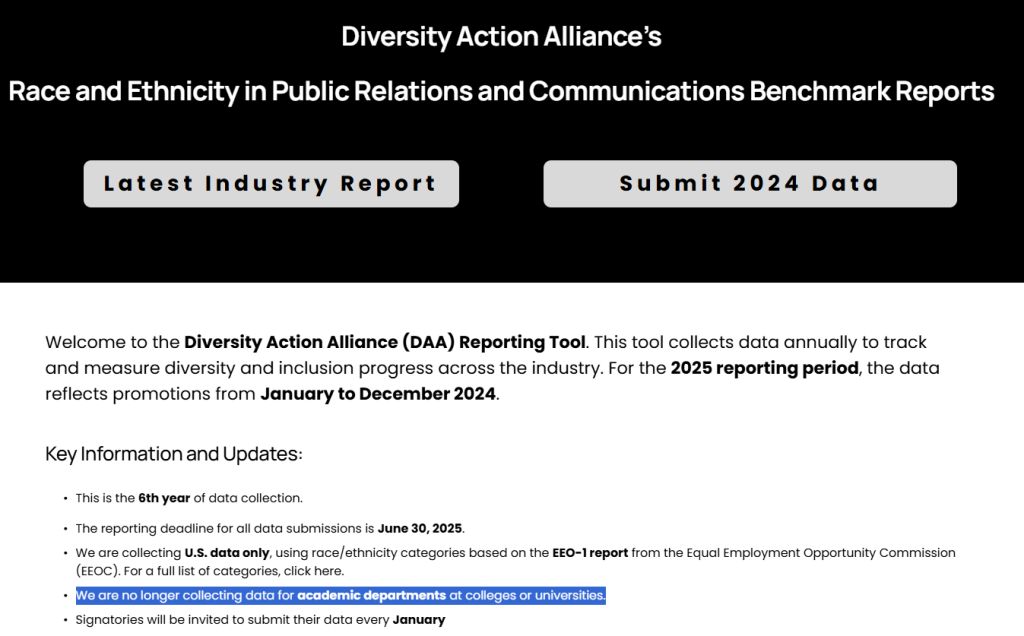Click the 'January to December 2024' text

pyautogui.click(x=378, y=394)
